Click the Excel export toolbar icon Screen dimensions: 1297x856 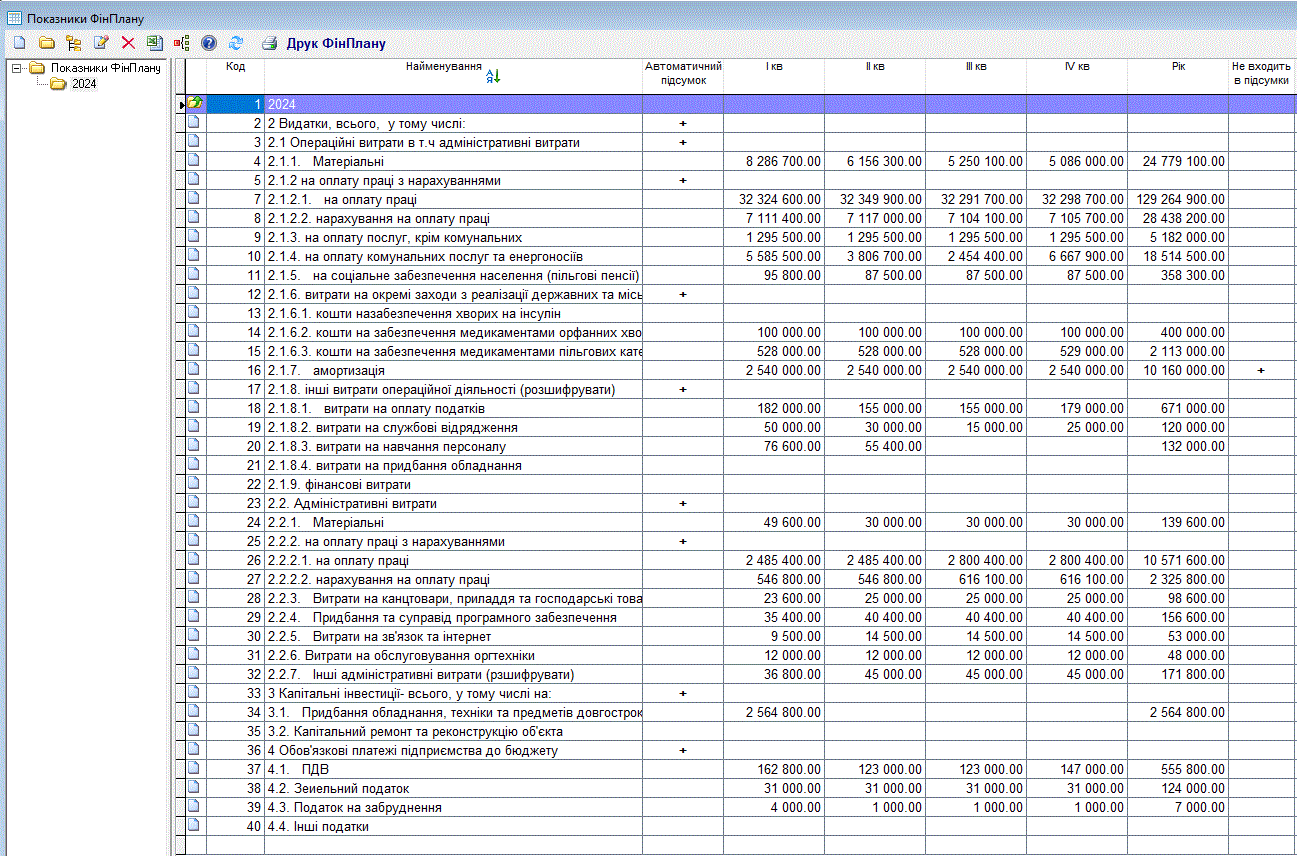pyautogui.click(x=154, y=43)
